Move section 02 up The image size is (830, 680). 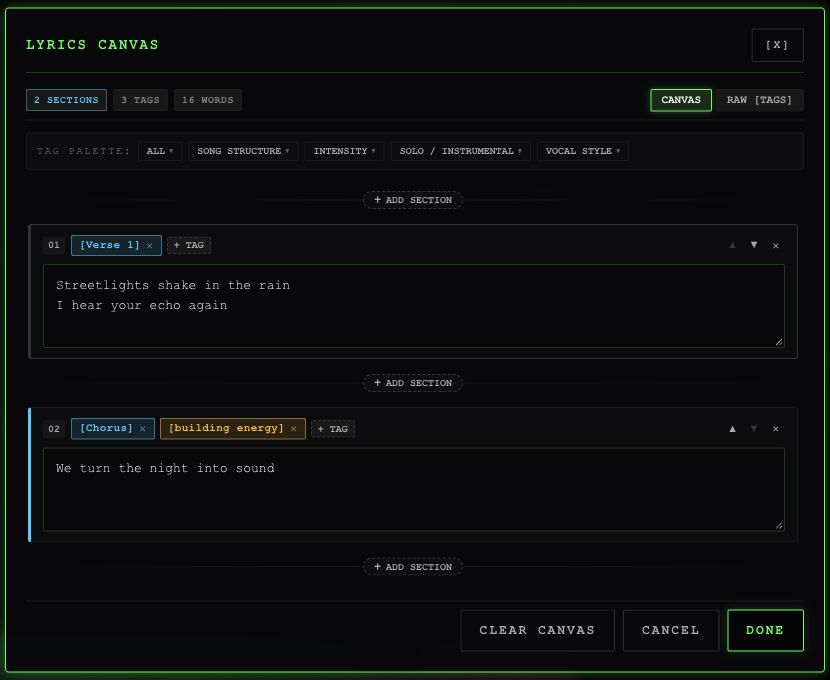pos(733,429)
